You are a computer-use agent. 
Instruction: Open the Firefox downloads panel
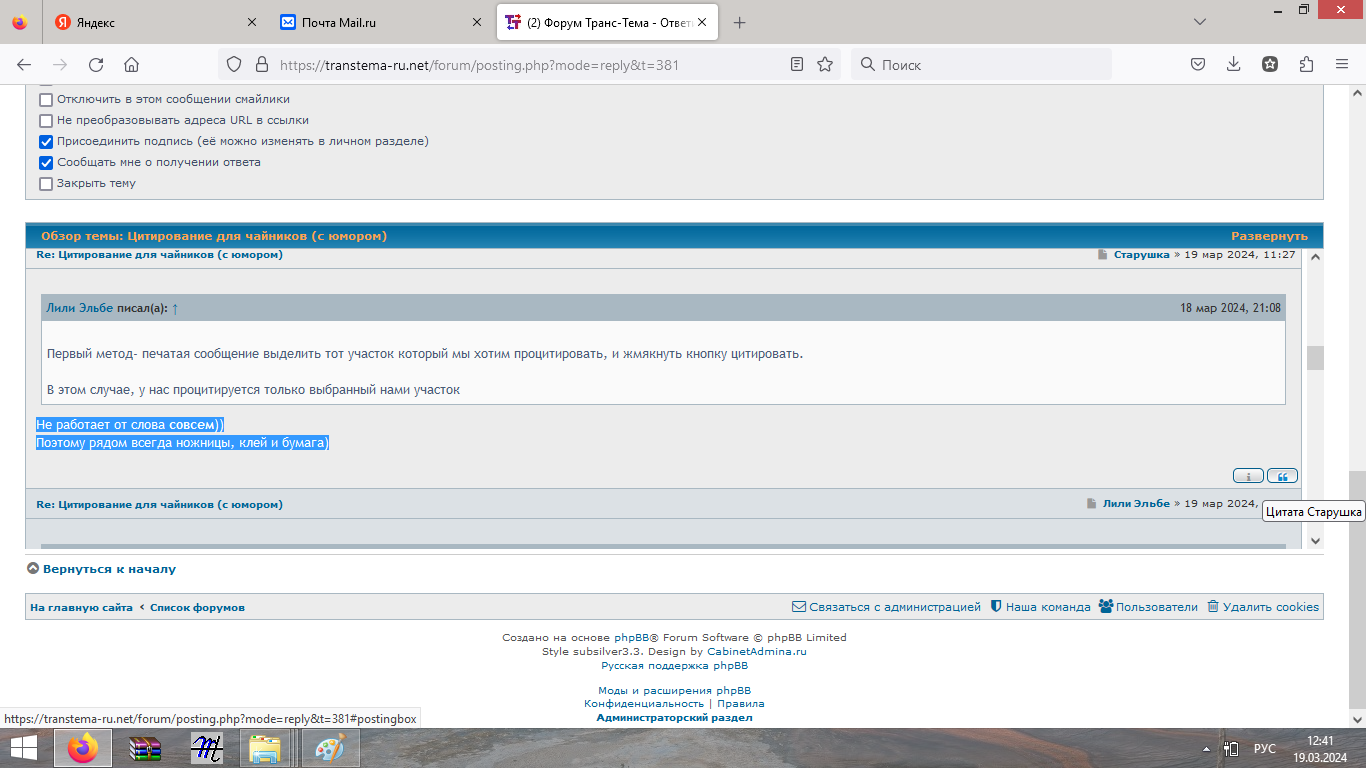click(x=1234, y=64)
